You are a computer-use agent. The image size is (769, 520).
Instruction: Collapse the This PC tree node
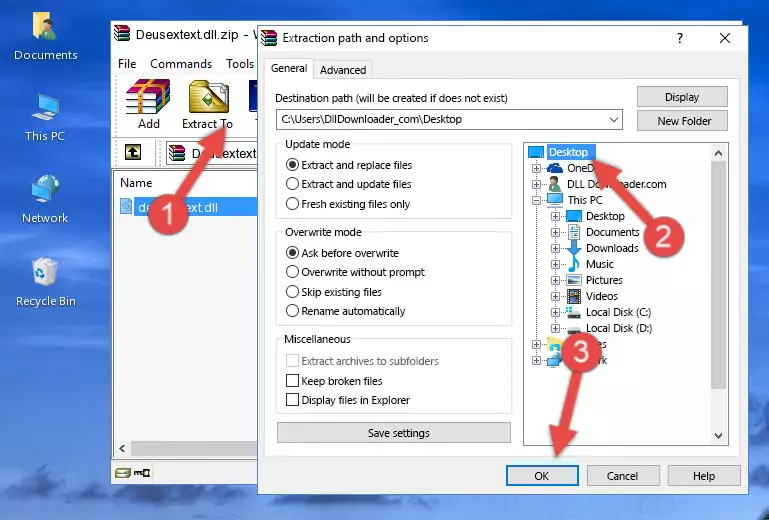(x=536, y=200)
